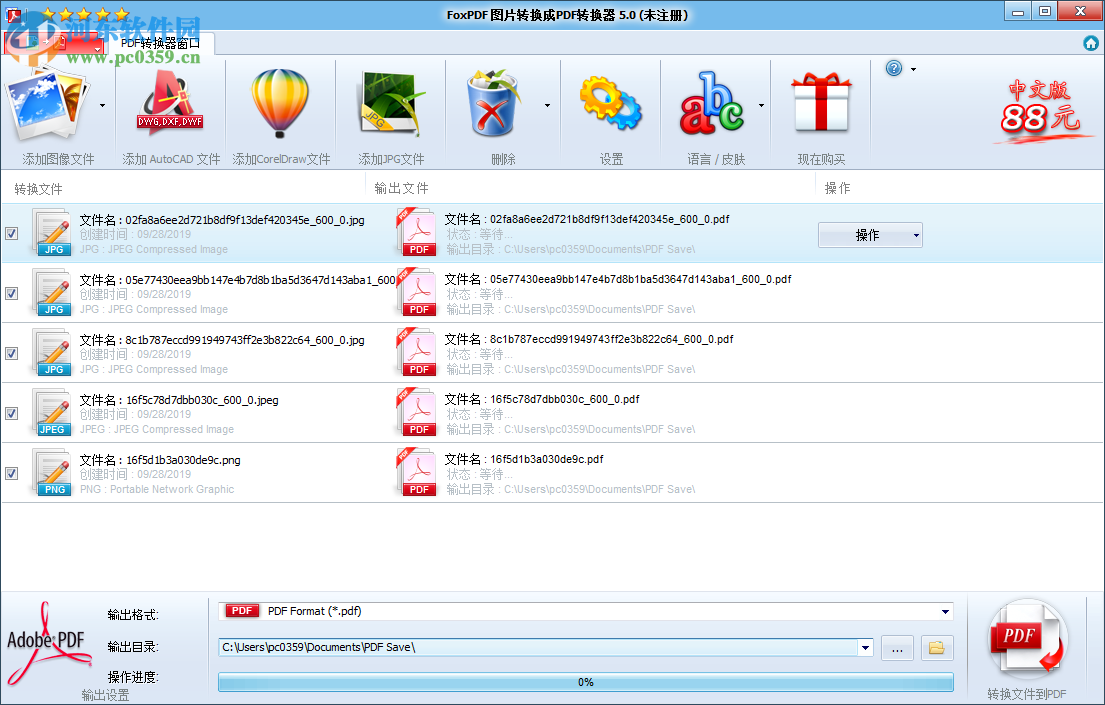Uncheck the 02fa8a6ee2d721b8df9f13def420345e file
Image resolution: width=1105 pixels, height=705 pixels.
pos(12,233)
